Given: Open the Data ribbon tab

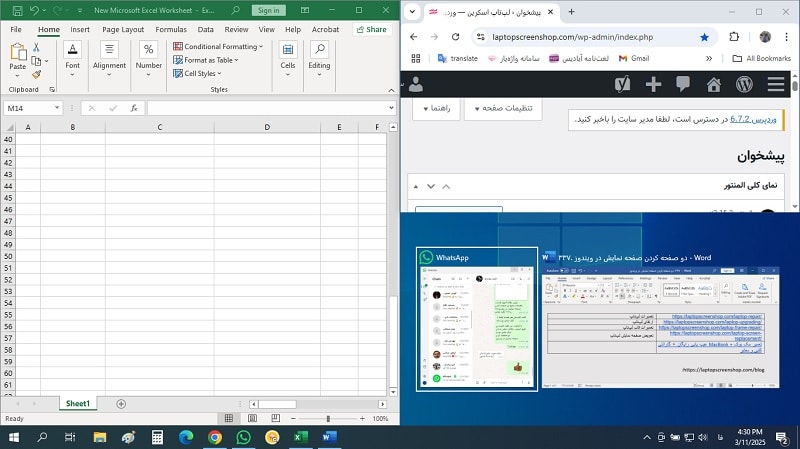Looking at the screenshot, I should [x=206, y=30].
